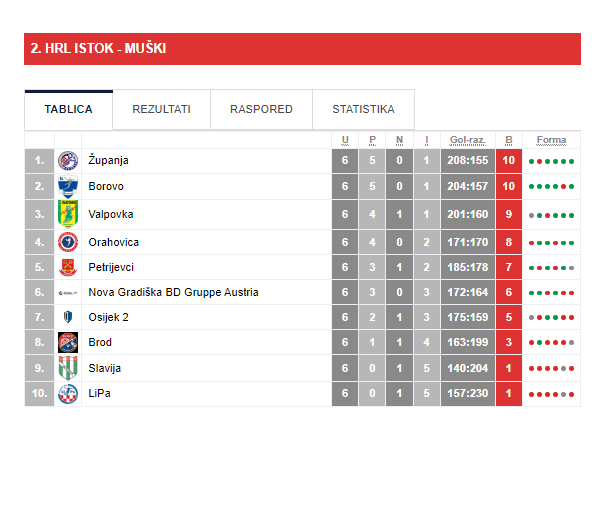
Task: Open the Rezultati tab
Action: [x=161, y=109]
